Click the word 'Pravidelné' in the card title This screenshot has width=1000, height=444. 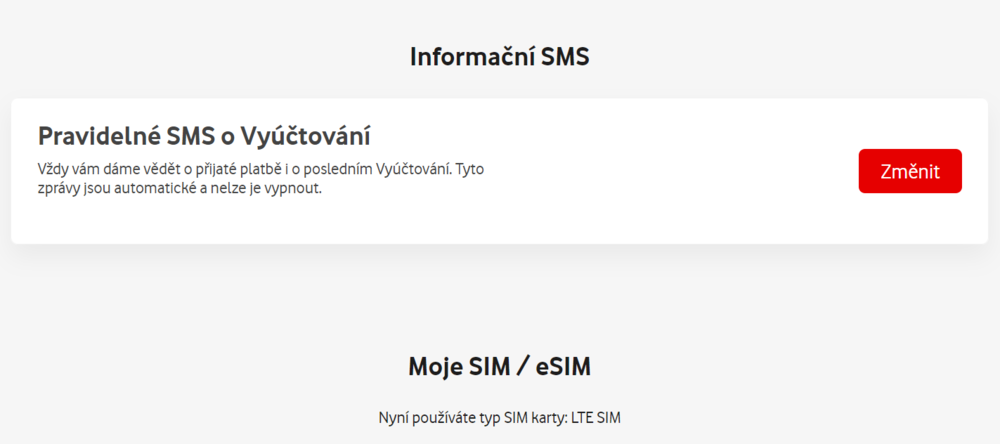(x=95, y=136)
